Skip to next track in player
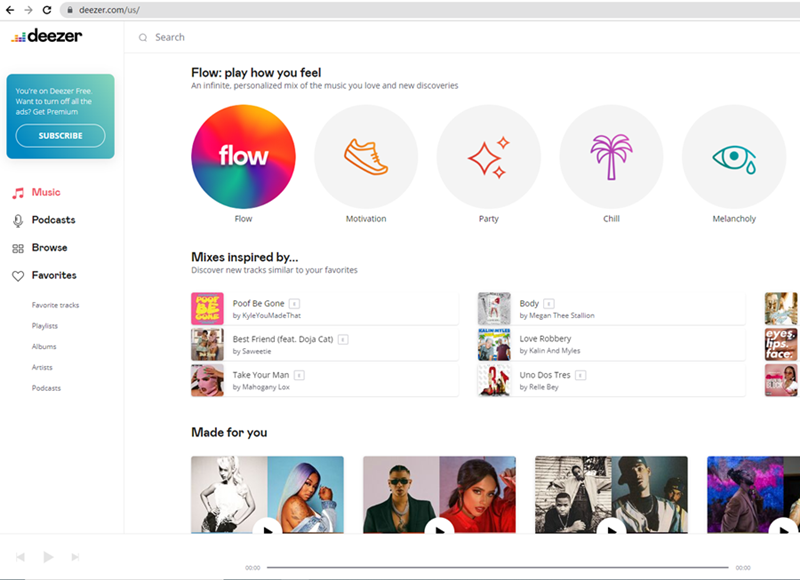The width and height of the screenshot is (800, 580). click(75, 557)
